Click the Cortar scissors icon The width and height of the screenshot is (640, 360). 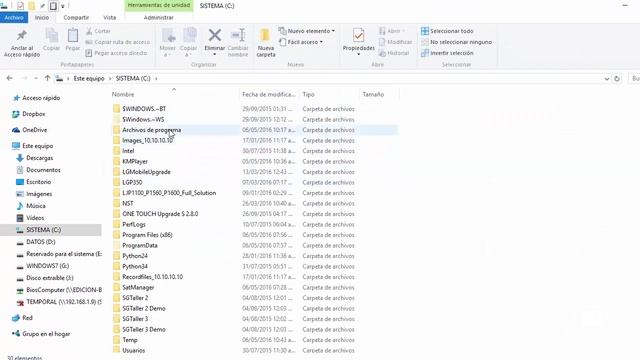[89, 31]
